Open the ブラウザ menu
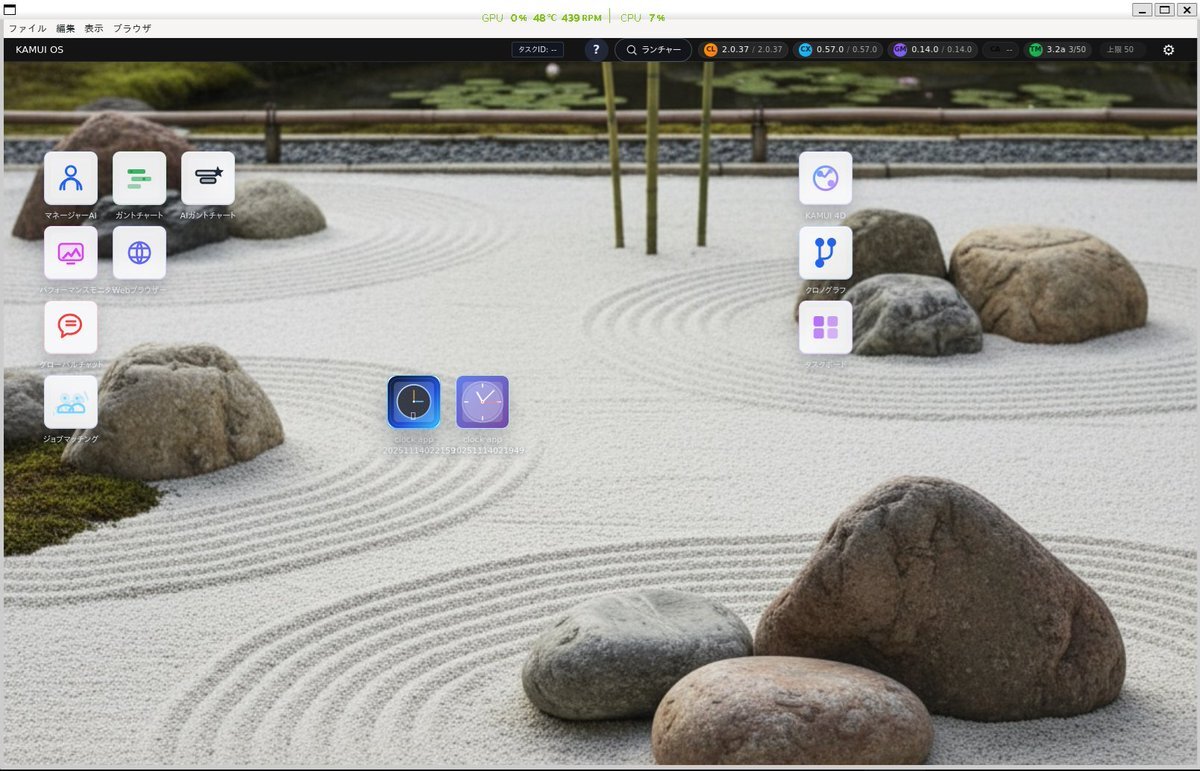 [132, 29]
